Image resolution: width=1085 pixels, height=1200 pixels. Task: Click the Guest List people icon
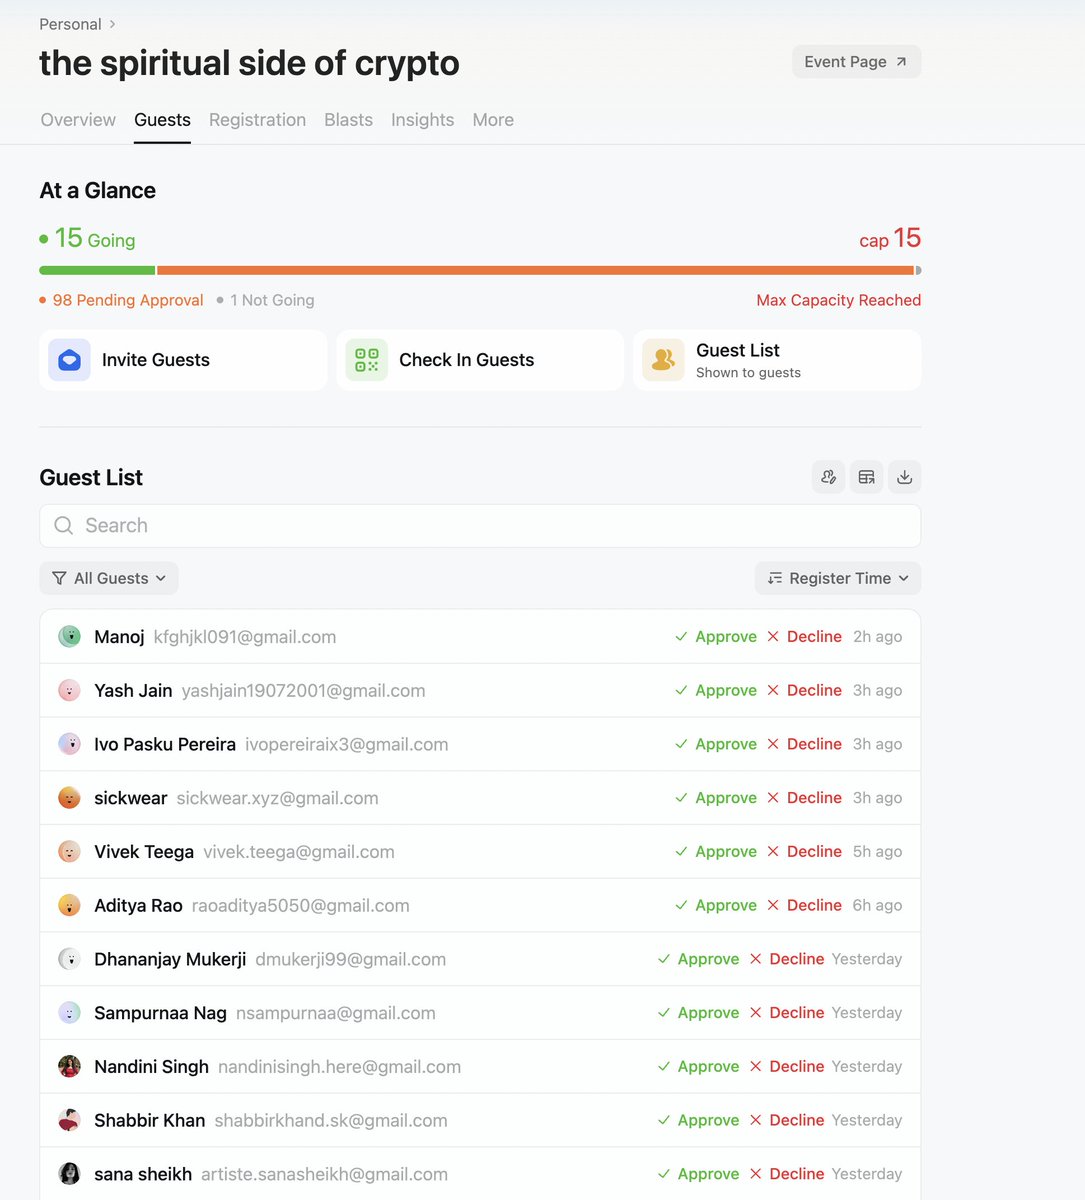663,360
